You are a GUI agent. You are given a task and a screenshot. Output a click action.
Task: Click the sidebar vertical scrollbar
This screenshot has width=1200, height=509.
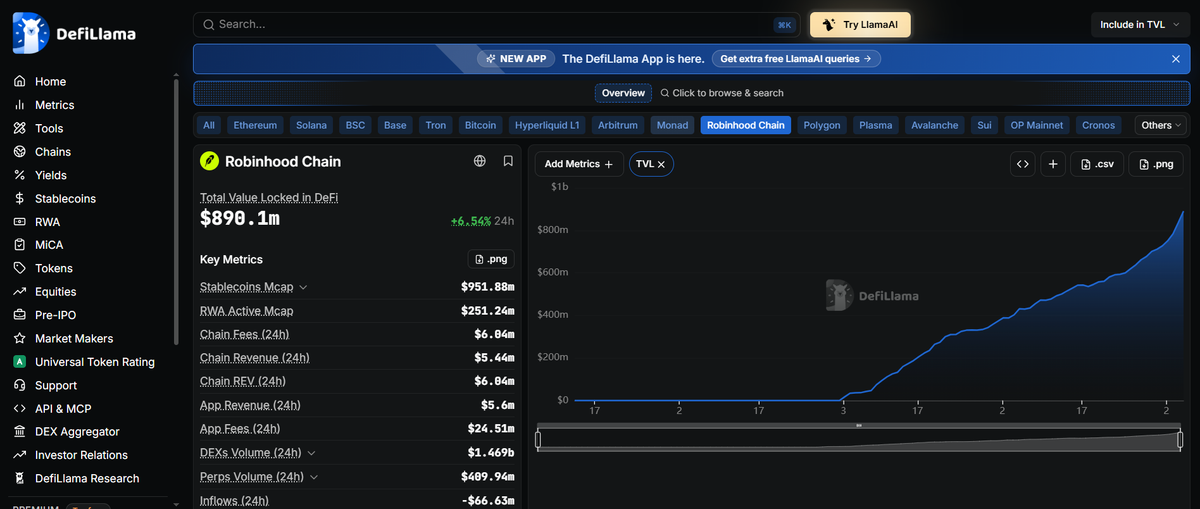[176, 210]
